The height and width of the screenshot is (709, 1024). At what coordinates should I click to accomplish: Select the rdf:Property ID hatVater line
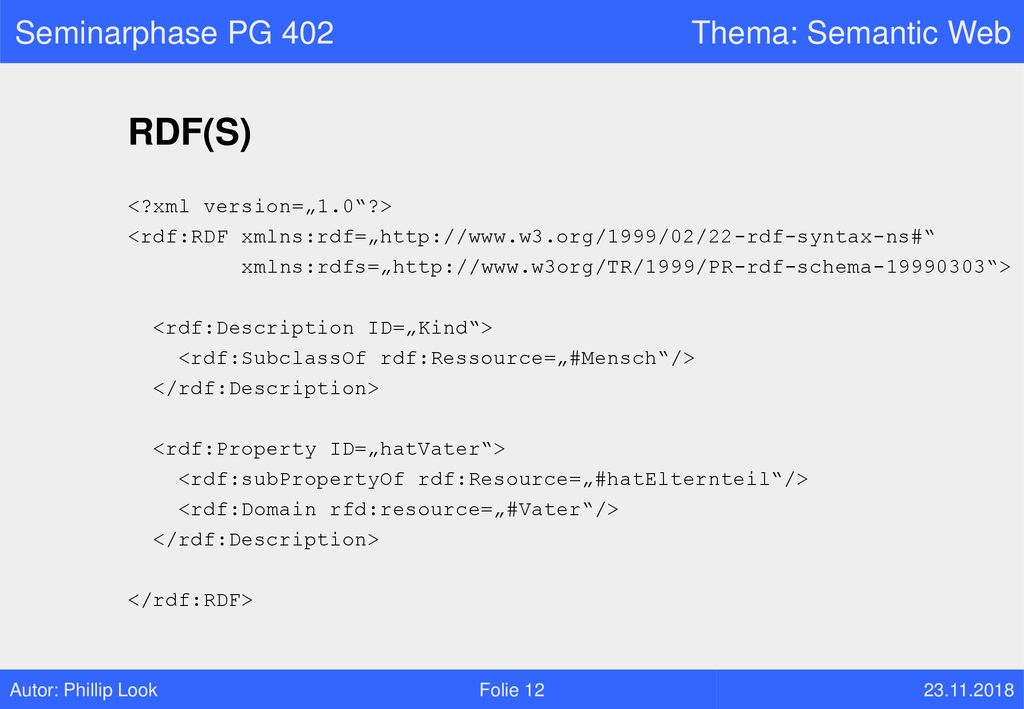(329, 449)
